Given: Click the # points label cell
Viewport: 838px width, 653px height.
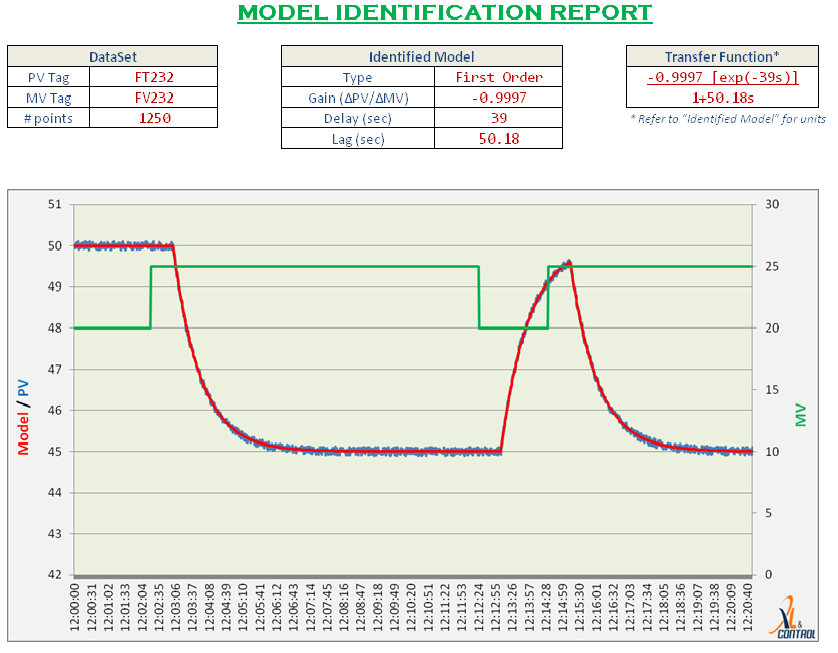Looking at the screenshot, I should [49, 118].
